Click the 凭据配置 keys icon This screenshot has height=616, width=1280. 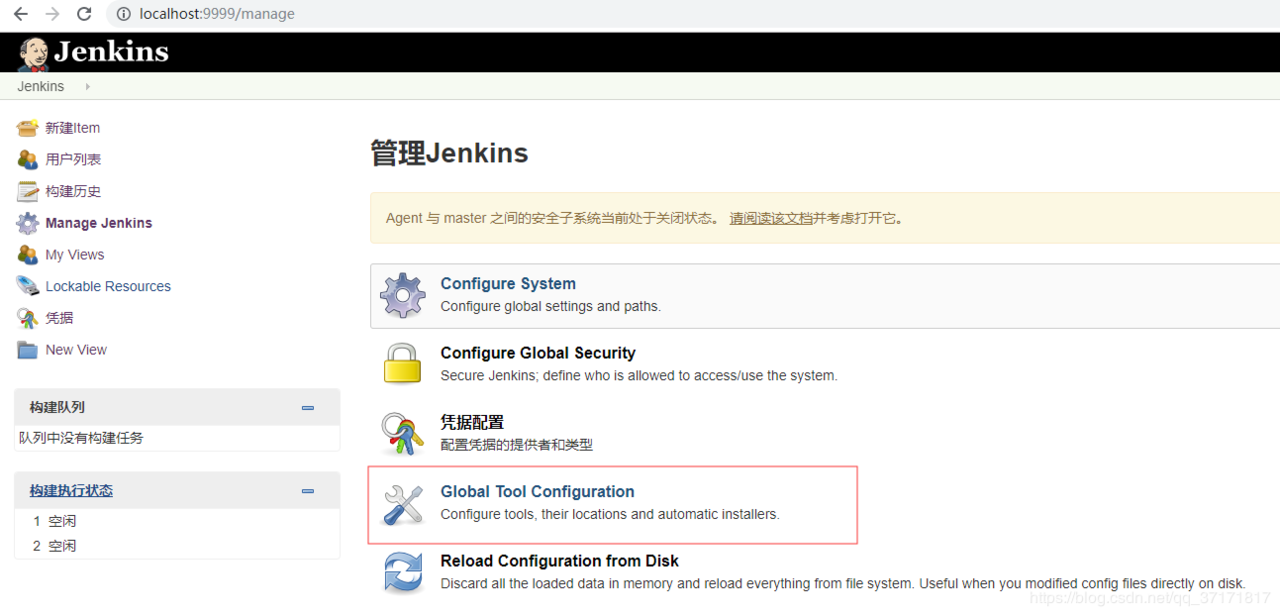tap(403, 433)
